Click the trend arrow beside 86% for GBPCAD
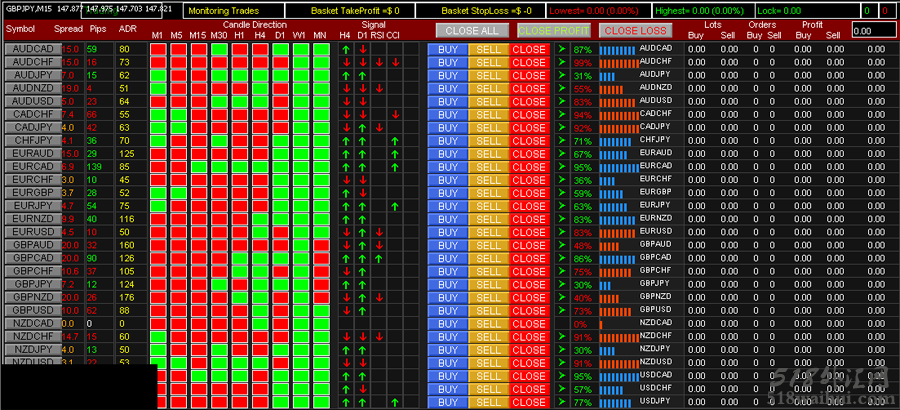The height and width of the screenshot is (410, 900). tap(562, 258)
